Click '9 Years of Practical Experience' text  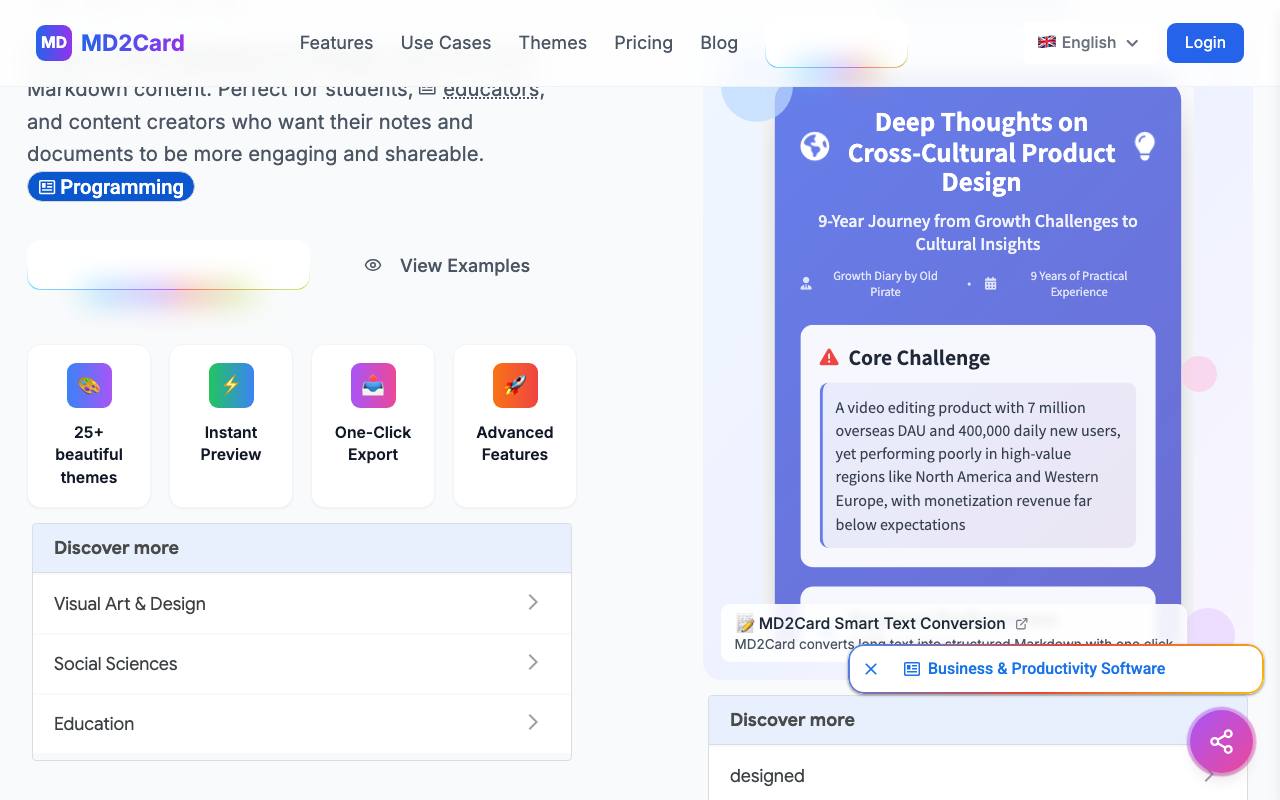[1079, 284]
